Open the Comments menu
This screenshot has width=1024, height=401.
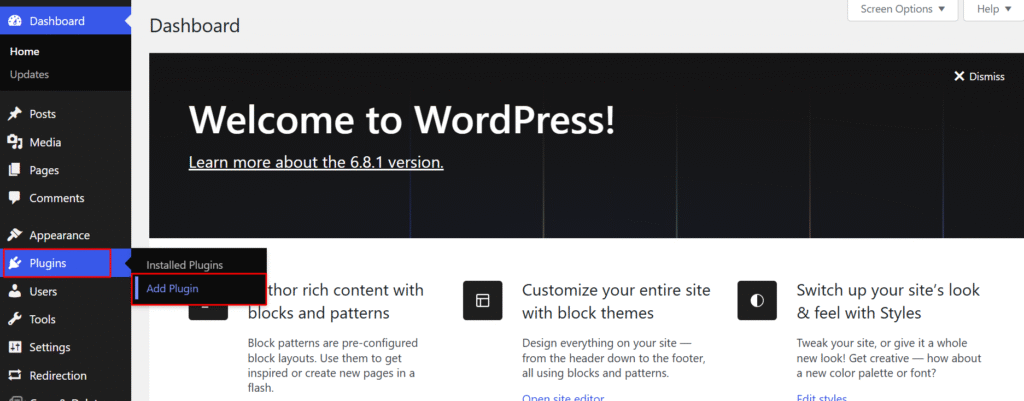coord(65,199)
